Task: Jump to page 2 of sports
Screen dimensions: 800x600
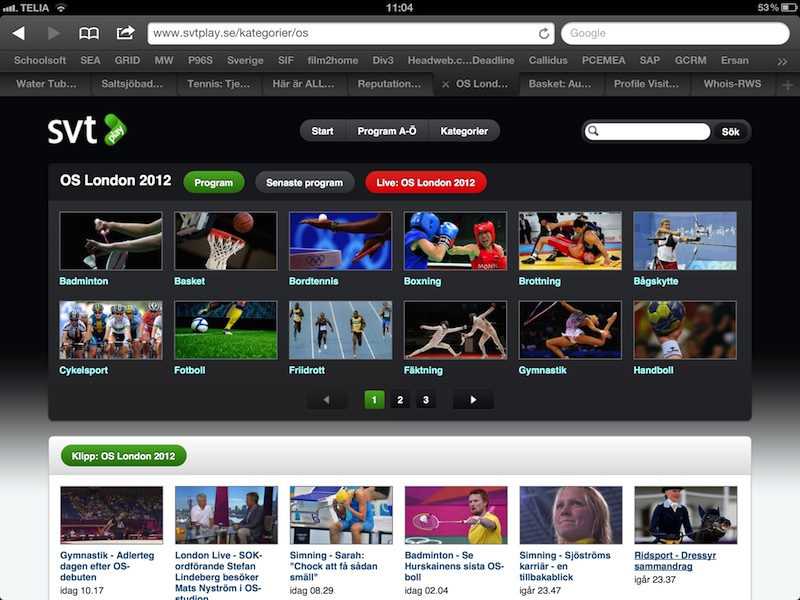Action: (x=400, y=399)
